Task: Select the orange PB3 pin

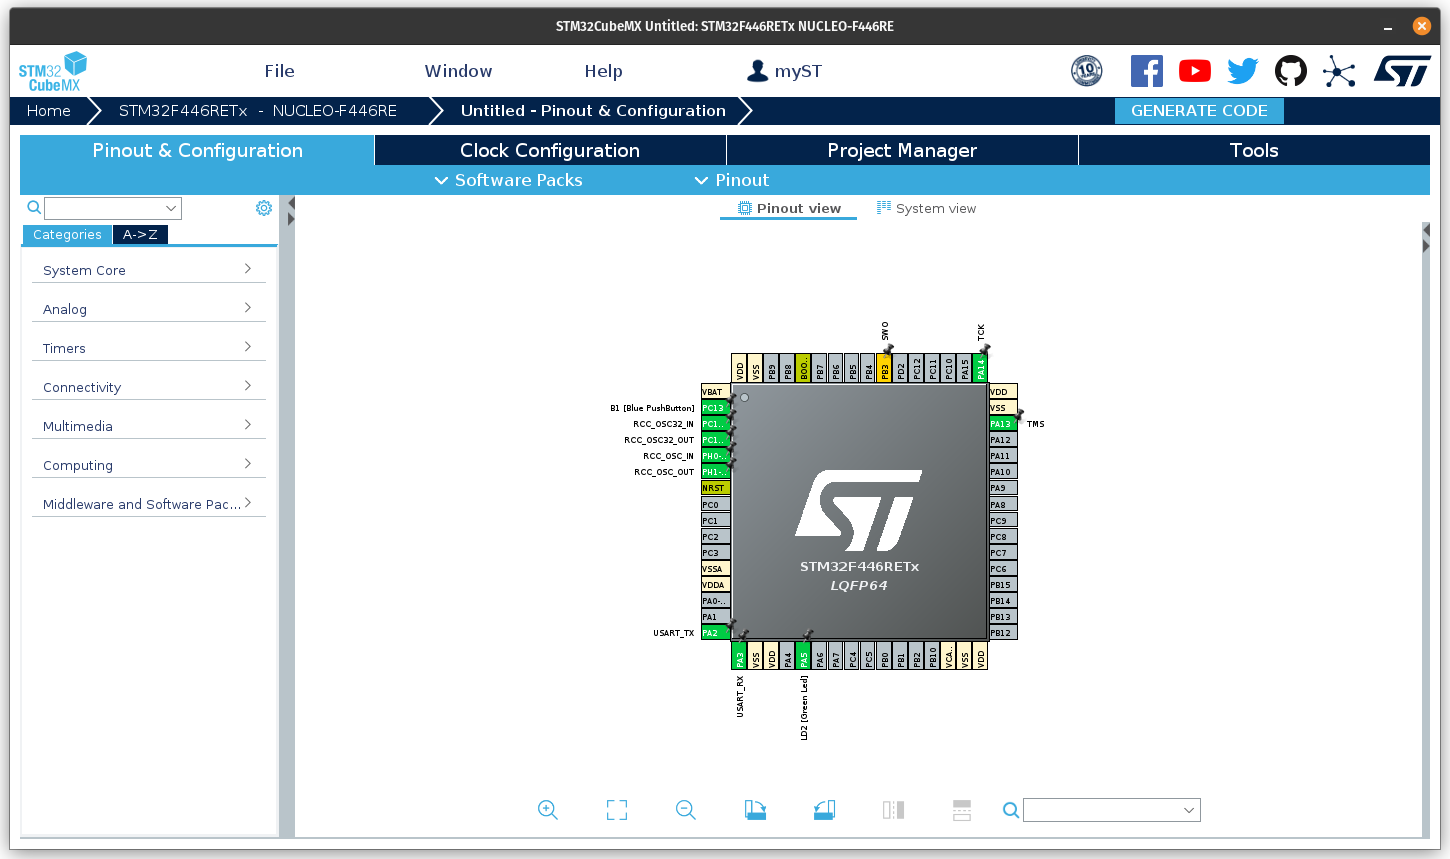Action: (x=884, y=368)
